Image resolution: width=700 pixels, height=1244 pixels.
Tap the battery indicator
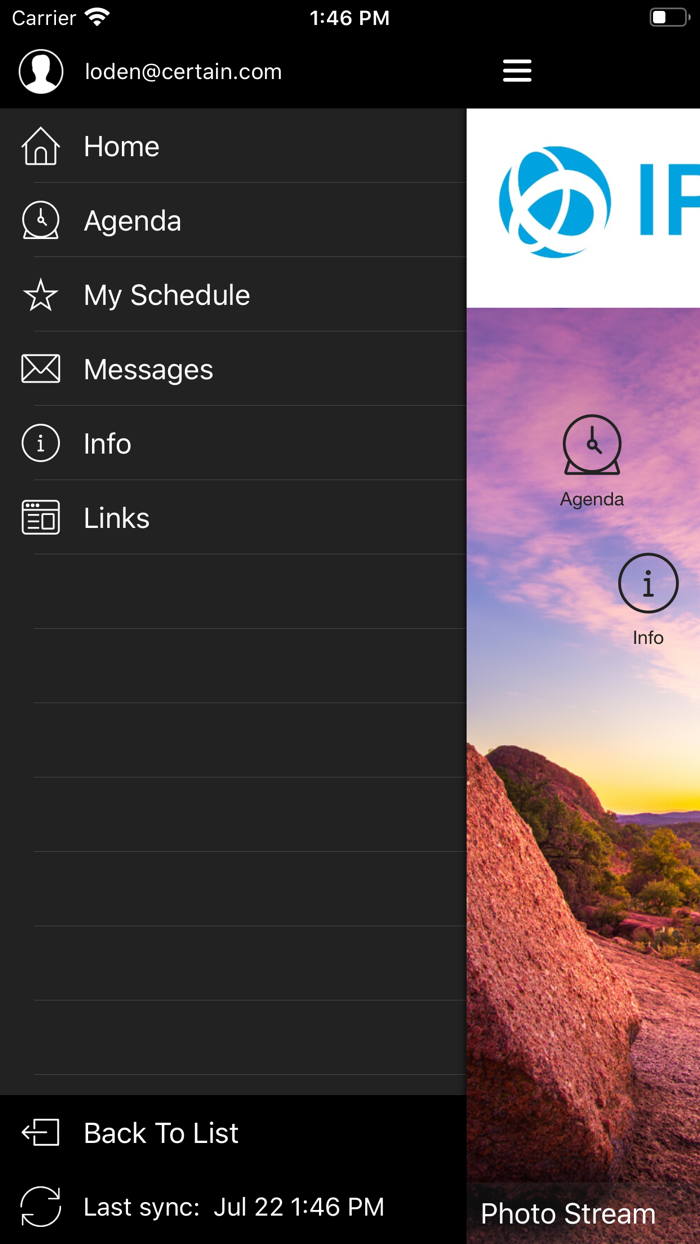pos(669,18)
